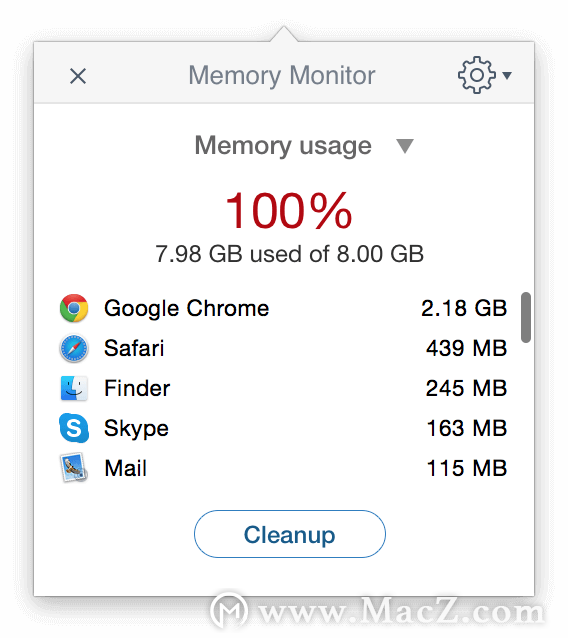Screen dimensions: 568x638
Task: Click the process list scrollbar thumb
Action: click(x=526, y=317)
